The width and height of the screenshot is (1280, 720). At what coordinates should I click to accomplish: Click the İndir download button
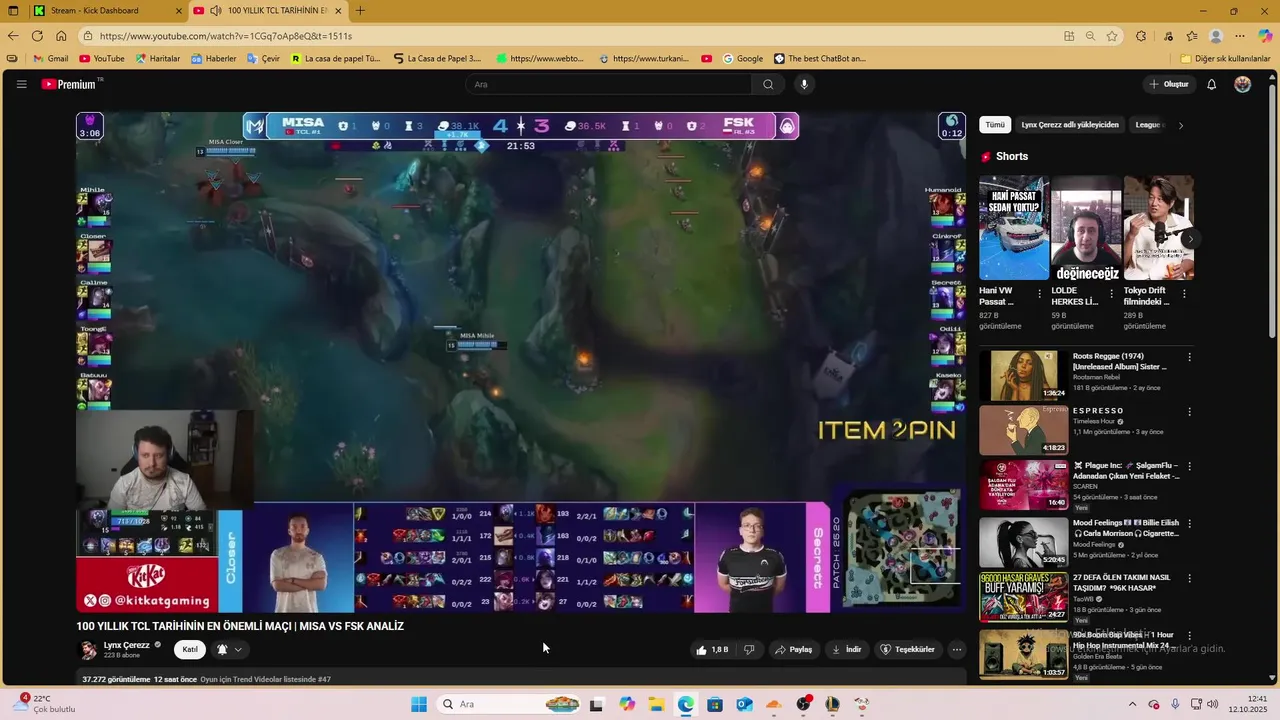click(x=846, y=649)
